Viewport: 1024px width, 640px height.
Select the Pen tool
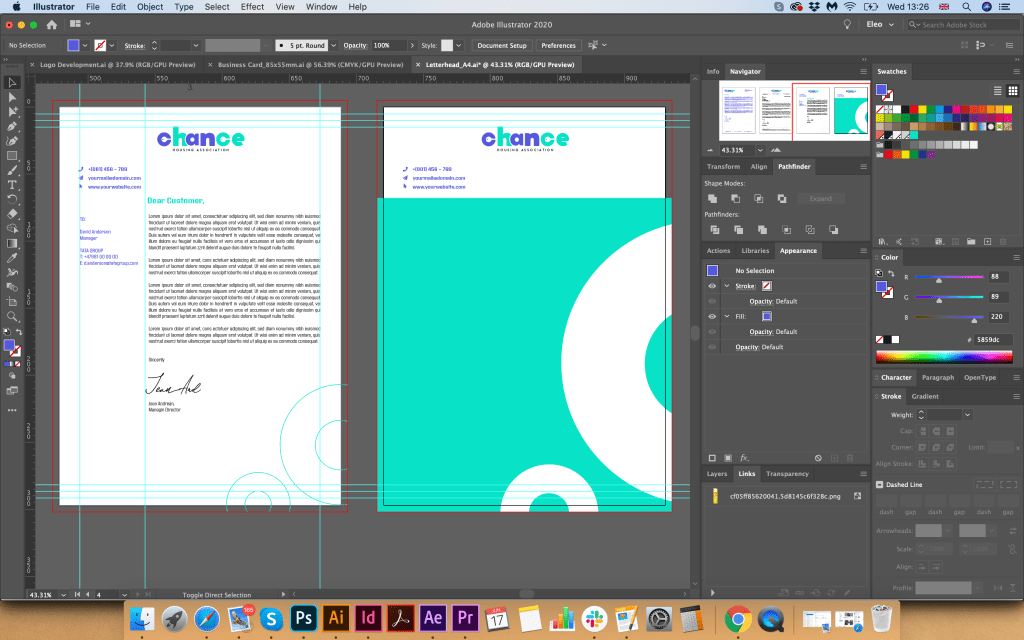click(x=13, y=127)
